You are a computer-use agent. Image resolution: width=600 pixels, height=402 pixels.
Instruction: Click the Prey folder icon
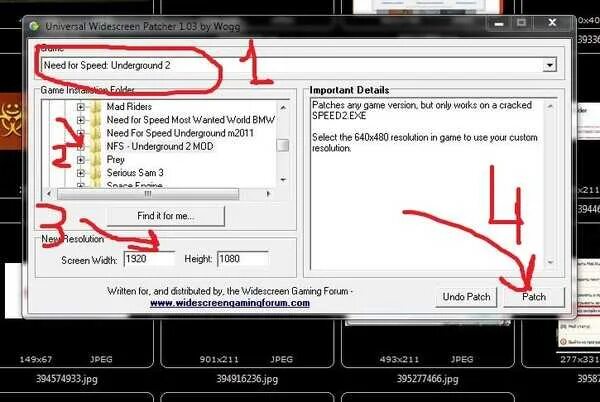[95, 160]
